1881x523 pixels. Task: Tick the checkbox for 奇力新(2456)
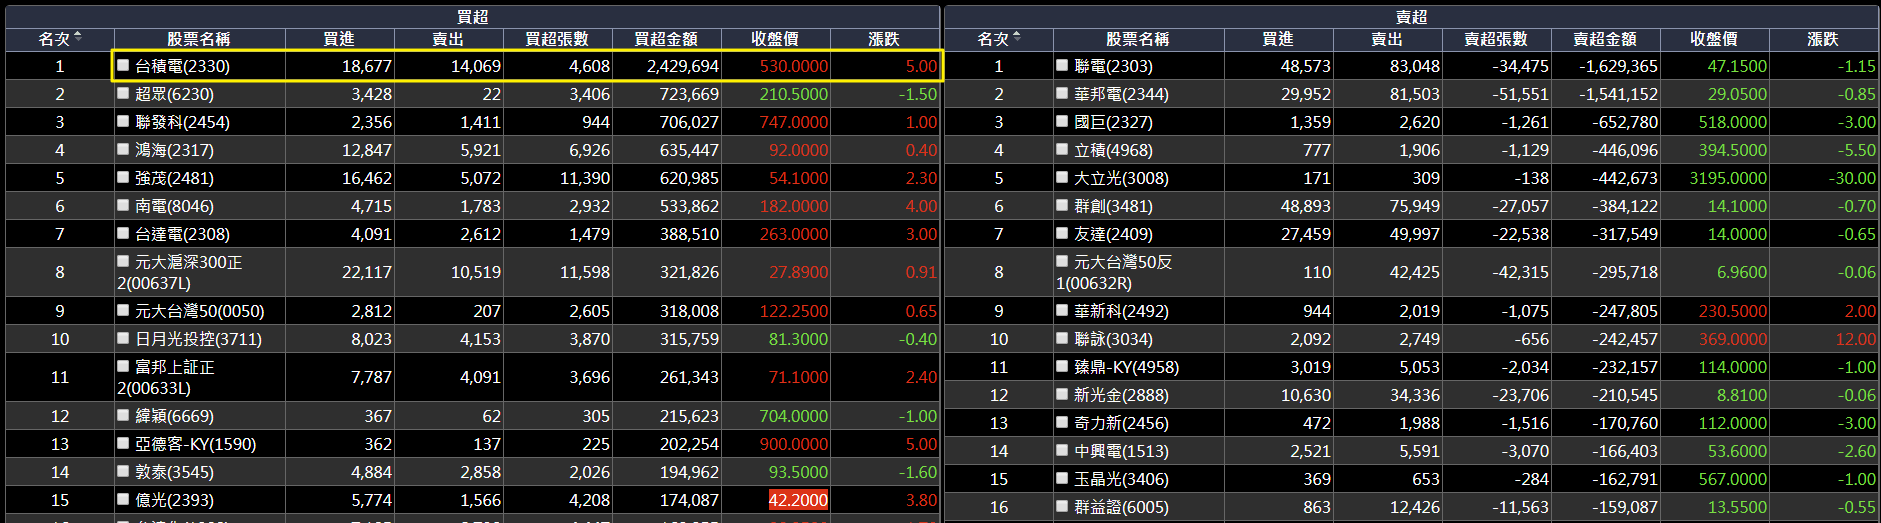tap(1062, 422)
